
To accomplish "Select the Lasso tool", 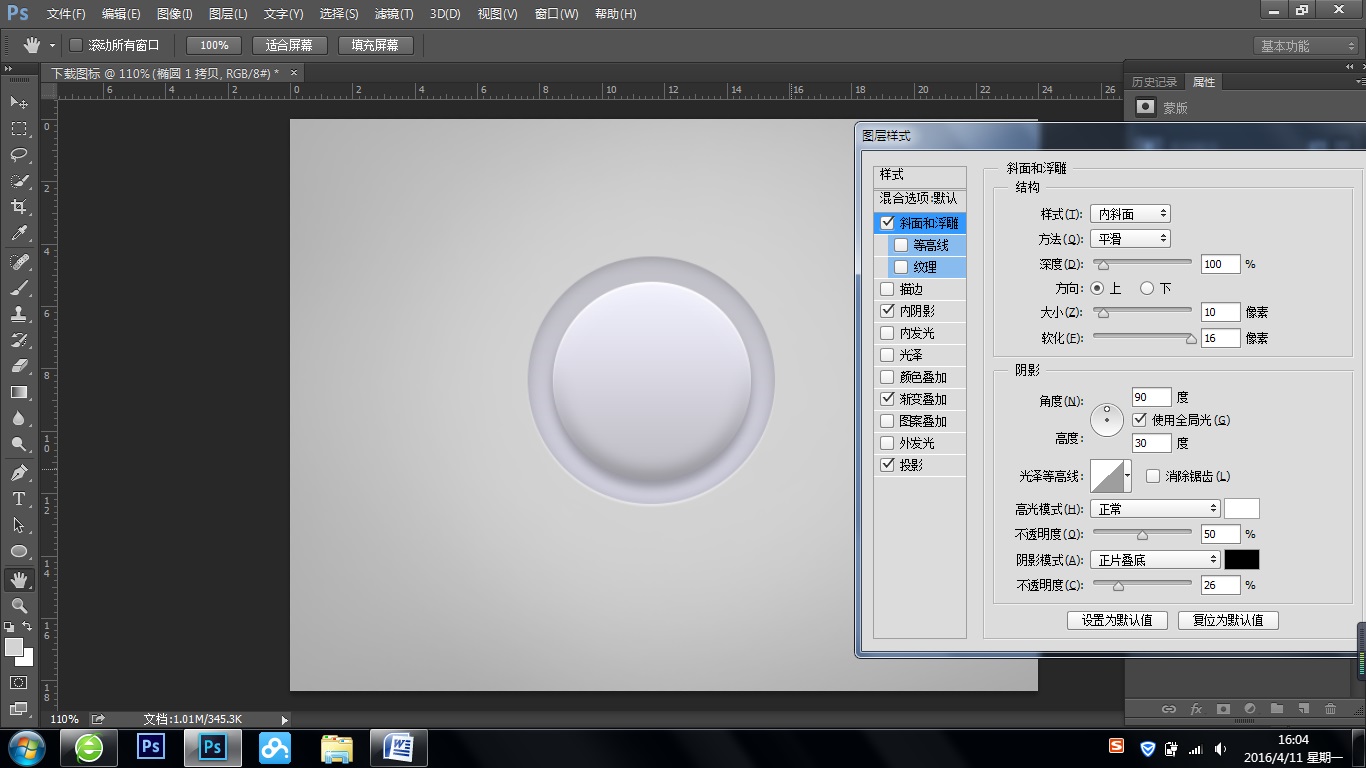I will pyautogui.click(x=19, y=155).
